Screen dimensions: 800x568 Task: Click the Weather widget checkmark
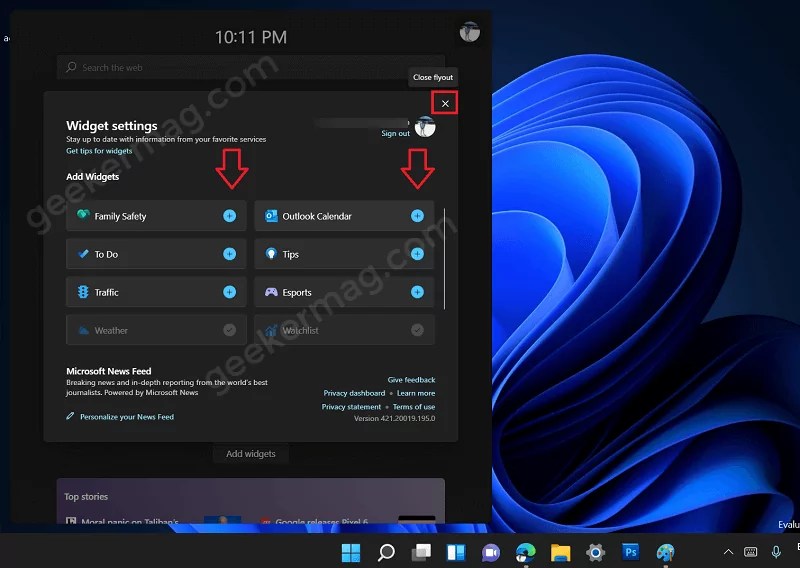(230, 330)
